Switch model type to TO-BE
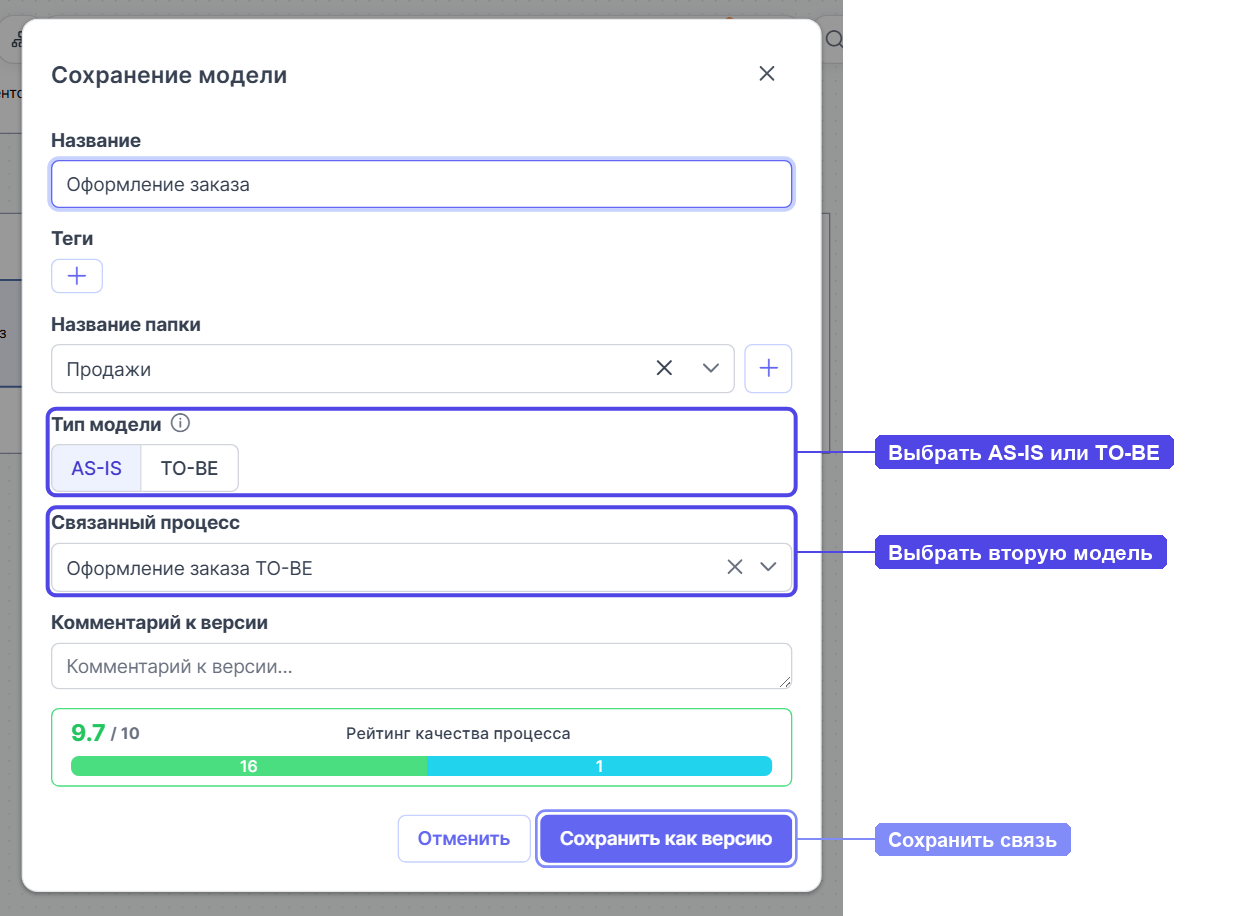 190,468
